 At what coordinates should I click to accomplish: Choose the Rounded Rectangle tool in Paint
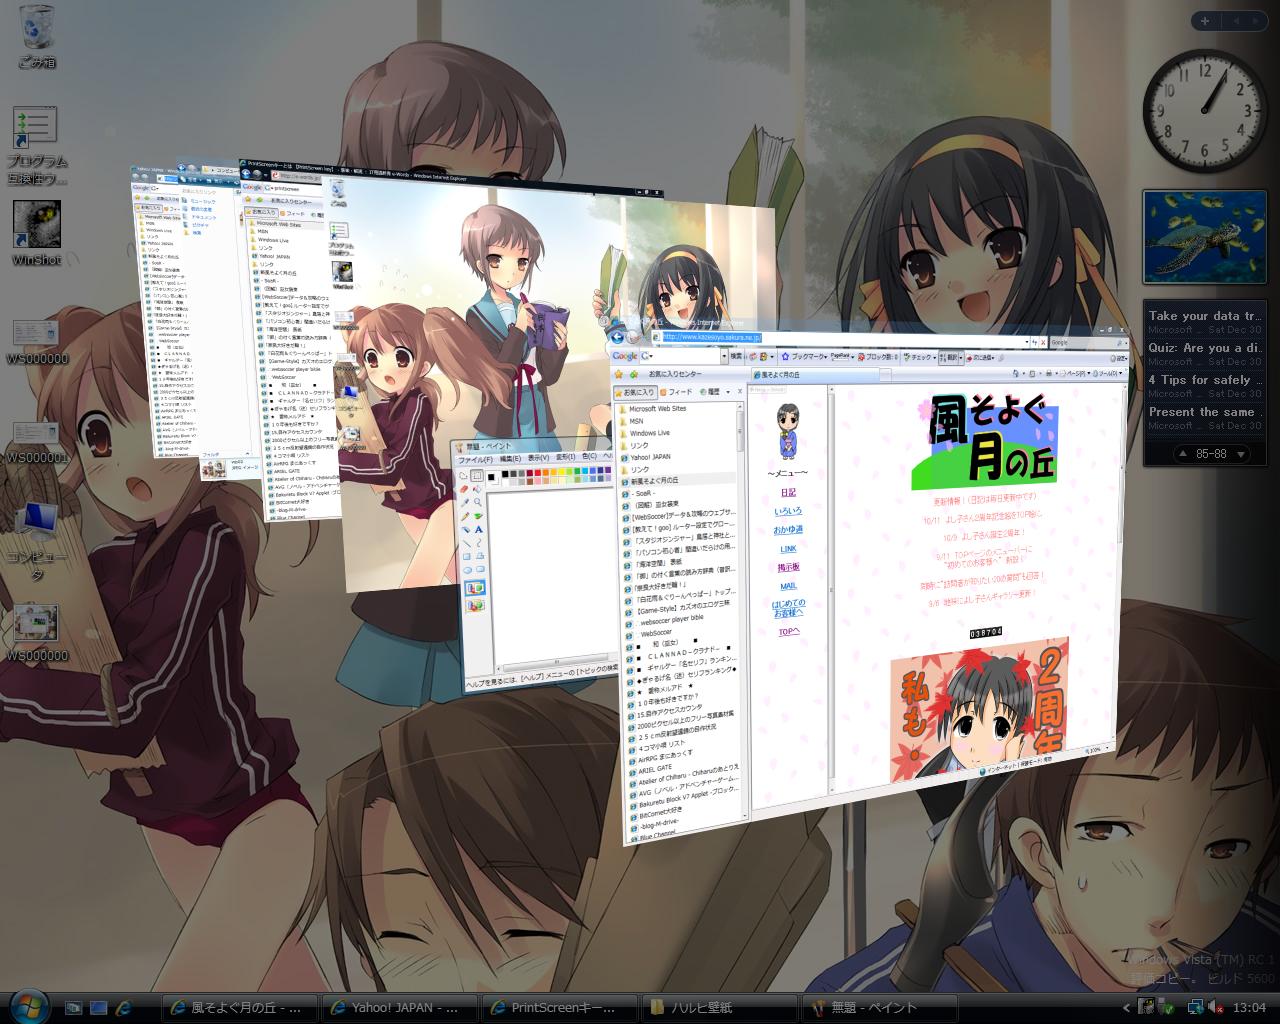[480, 569]
